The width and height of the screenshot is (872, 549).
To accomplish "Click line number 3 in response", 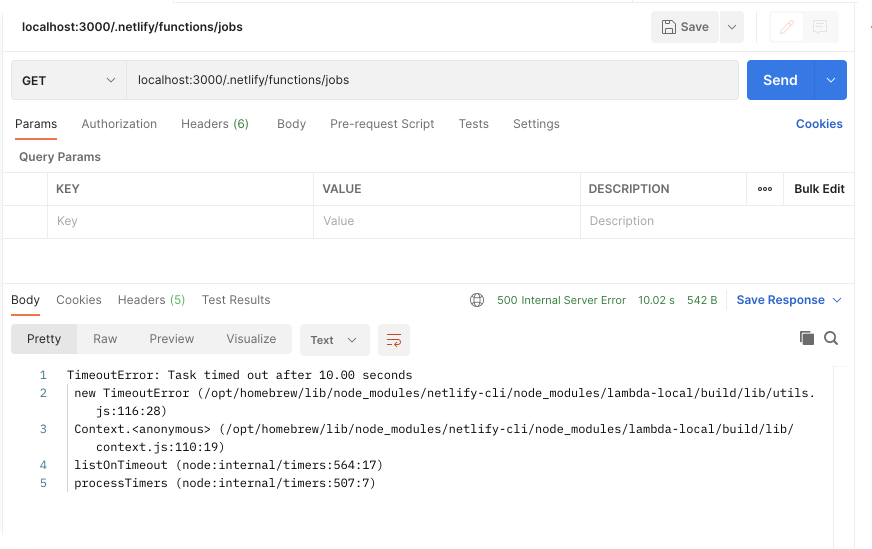I will [x=43, y=429].
